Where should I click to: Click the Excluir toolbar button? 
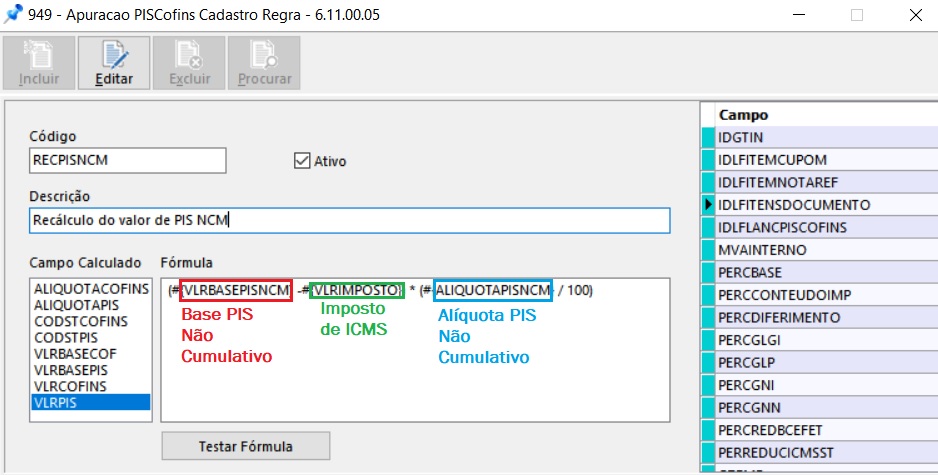(x=189, y=63)
